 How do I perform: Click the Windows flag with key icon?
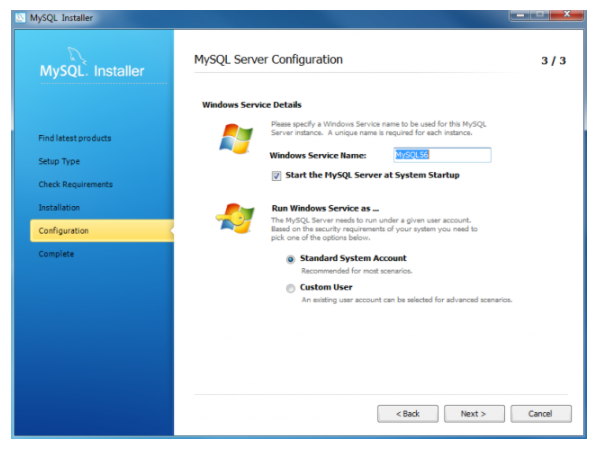[235, 218]
